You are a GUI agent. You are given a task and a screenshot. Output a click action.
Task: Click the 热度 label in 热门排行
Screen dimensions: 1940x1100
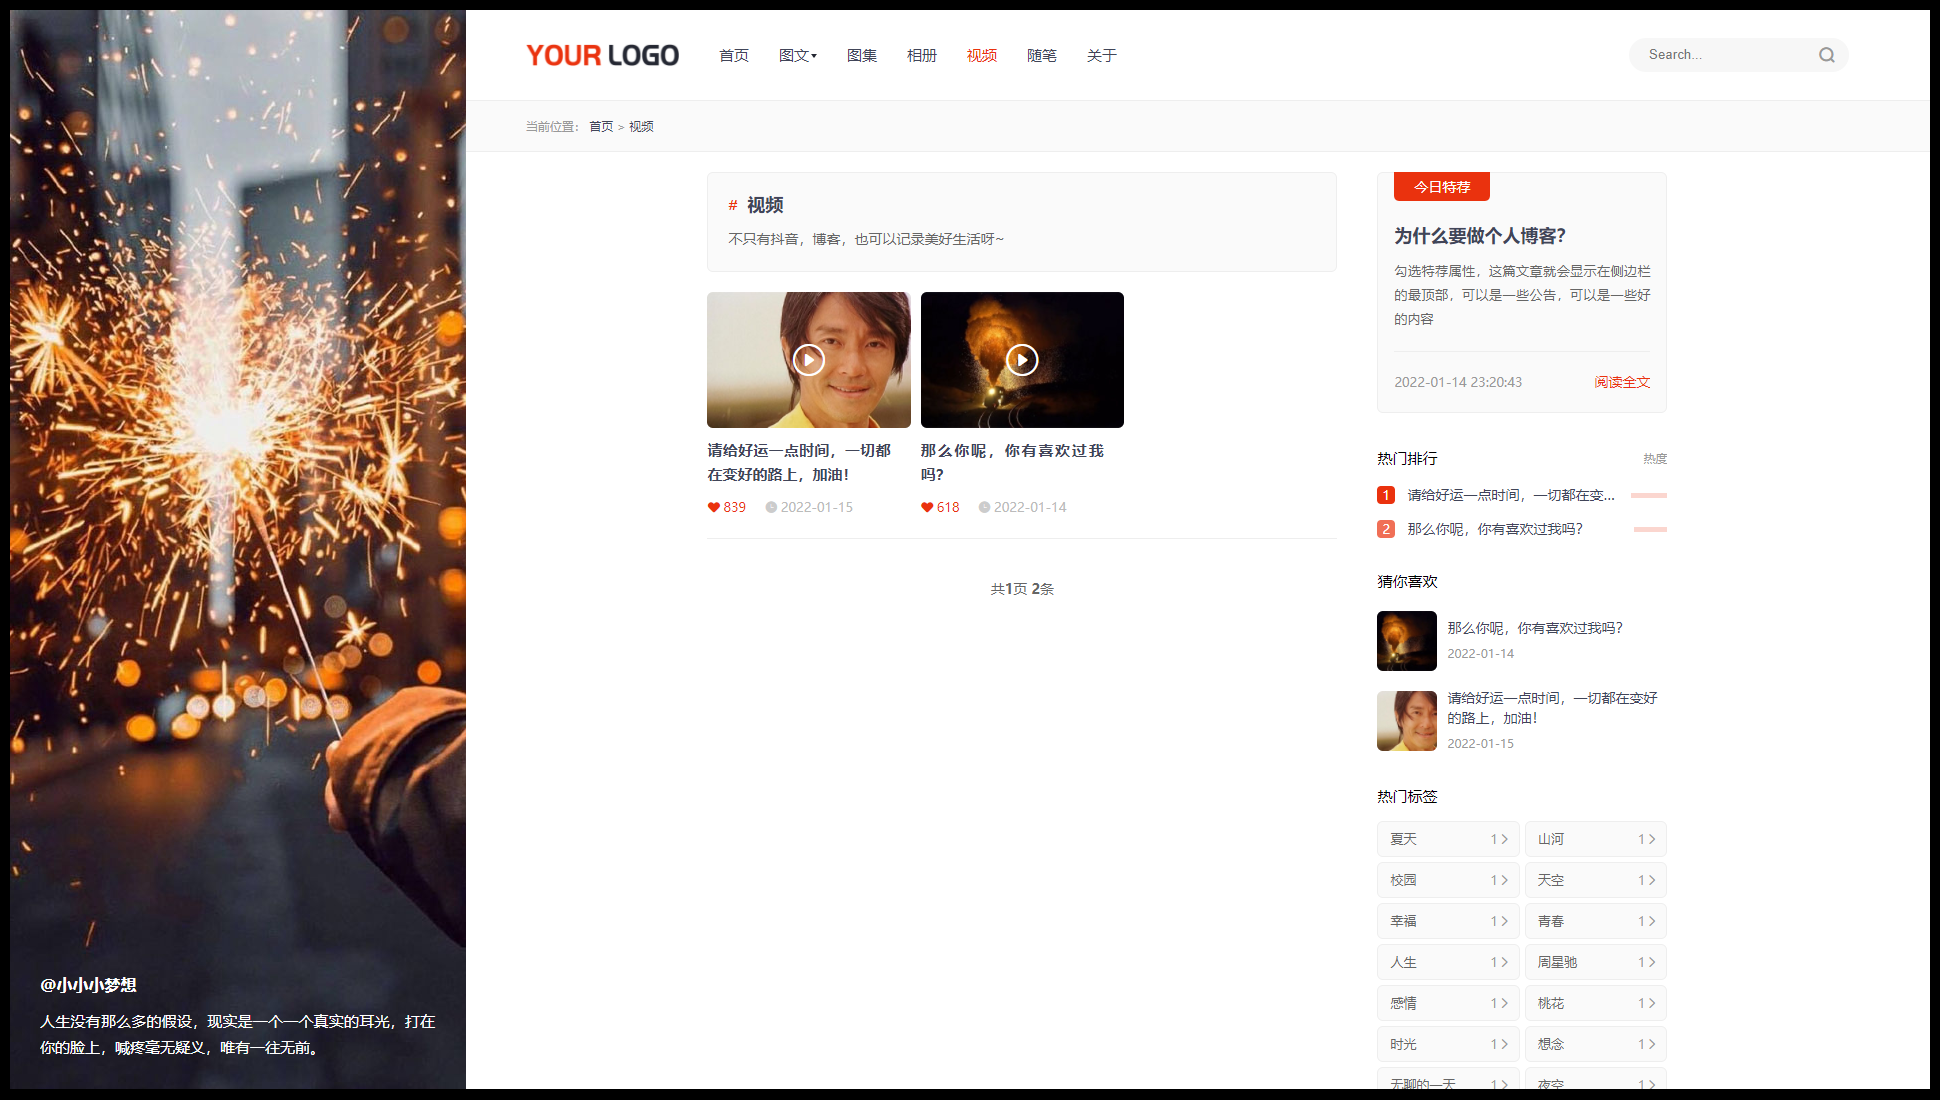pos(1655,459)
